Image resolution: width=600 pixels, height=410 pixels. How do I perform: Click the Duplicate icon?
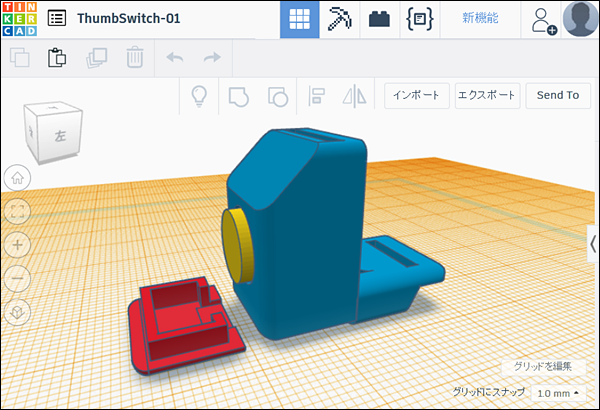coord(96,58)
